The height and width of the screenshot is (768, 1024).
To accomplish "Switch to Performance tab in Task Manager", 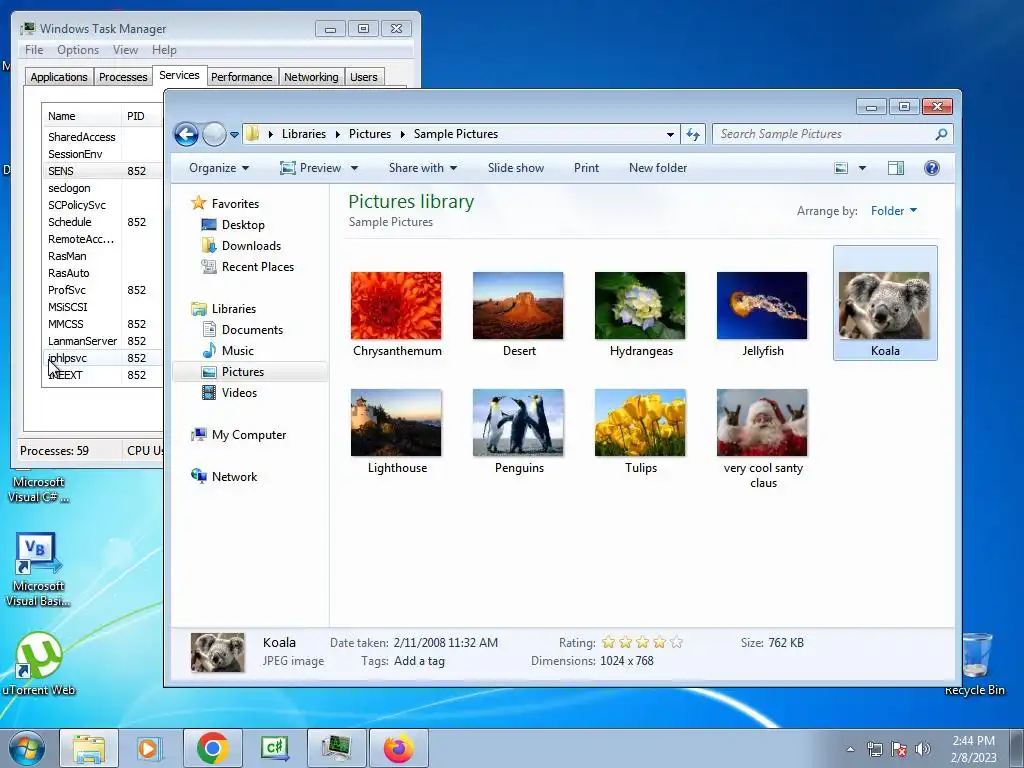I will click(242, 77).
